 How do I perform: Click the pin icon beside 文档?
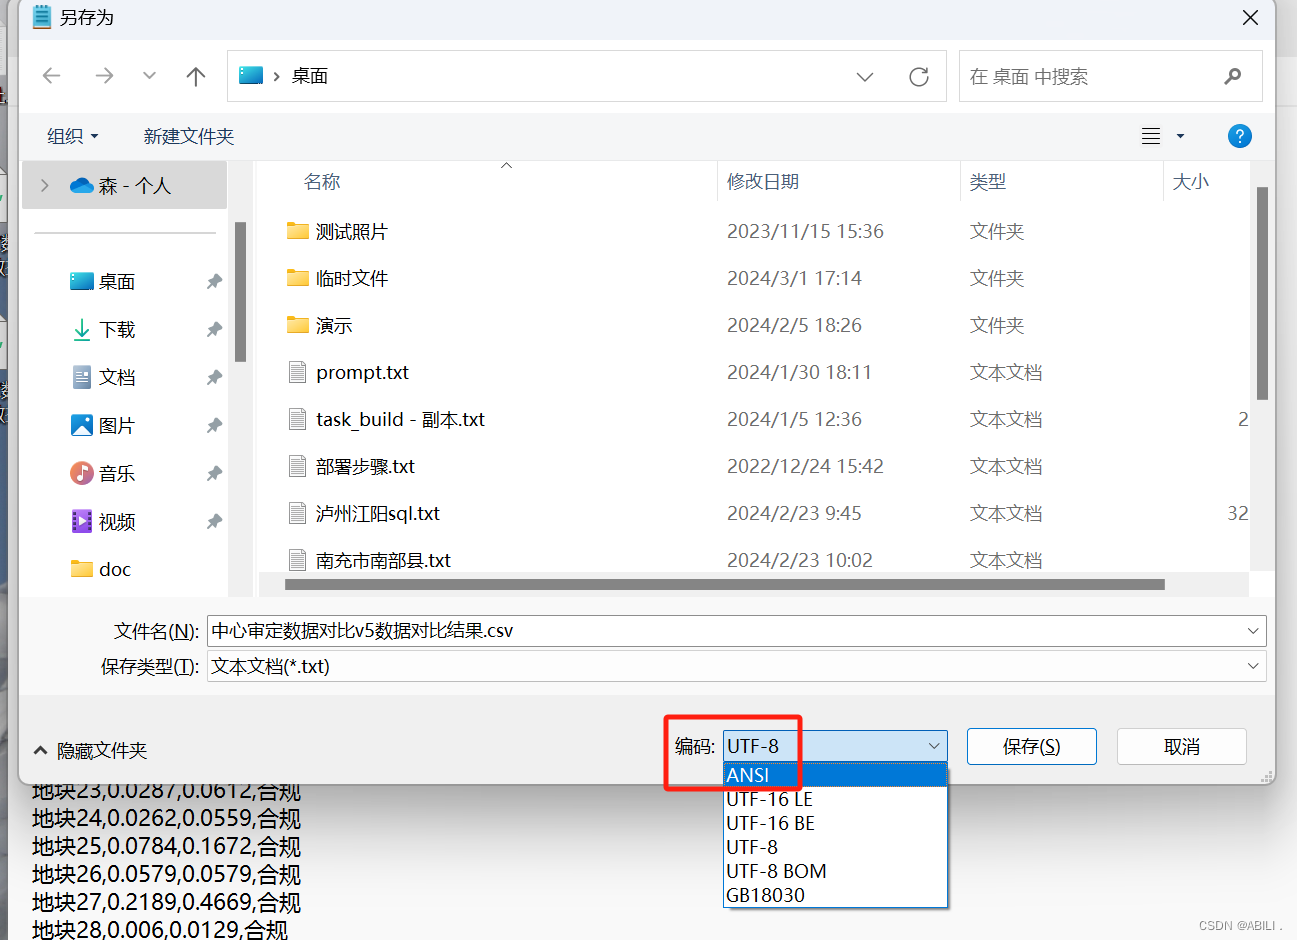coord(214,377)
